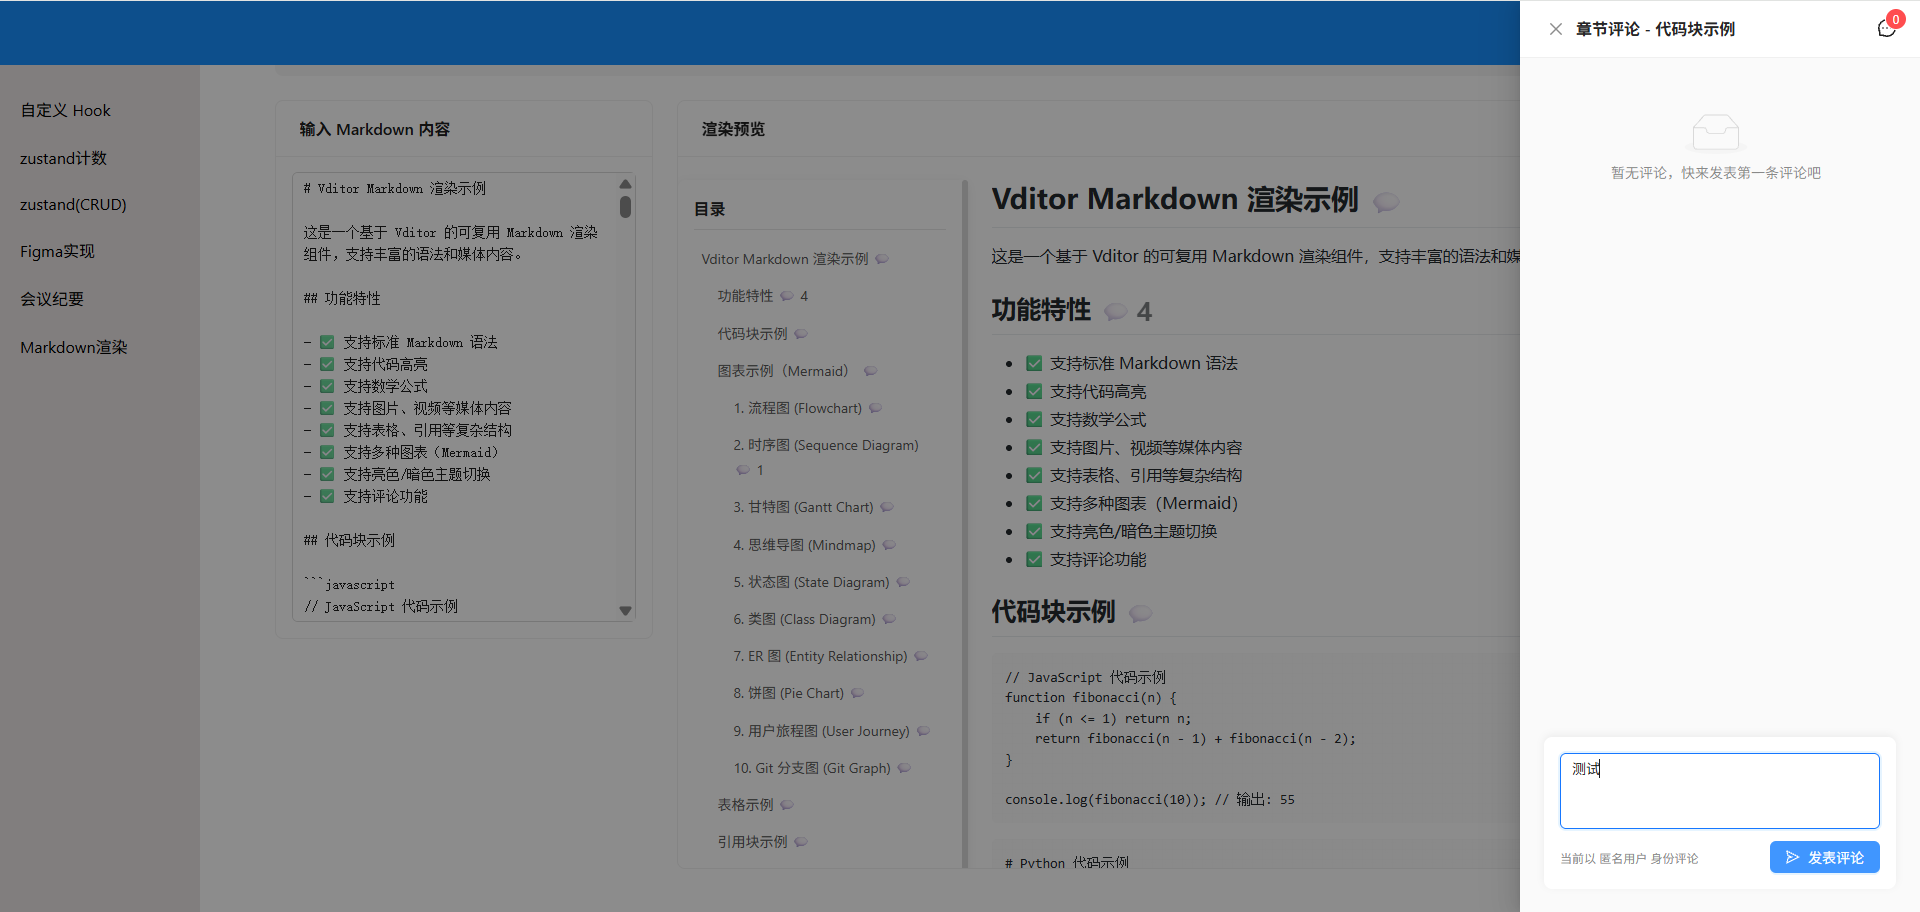
Task: Open TOC entry 5. 状态图 (State Diagram)
Action: [x=811, y=582]
